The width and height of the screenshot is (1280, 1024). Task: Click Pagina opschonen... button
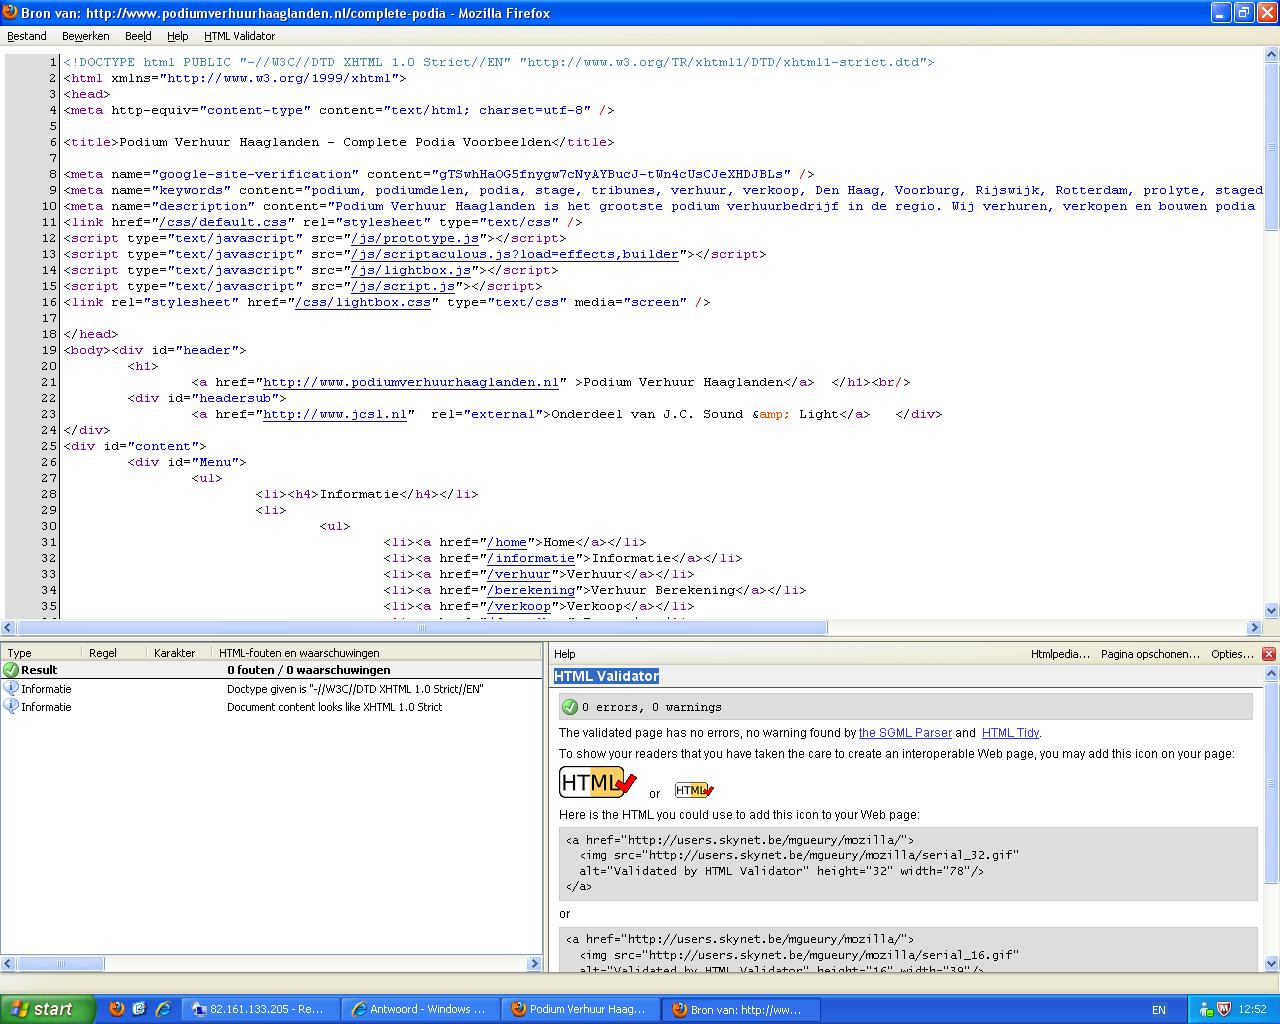1150,654
